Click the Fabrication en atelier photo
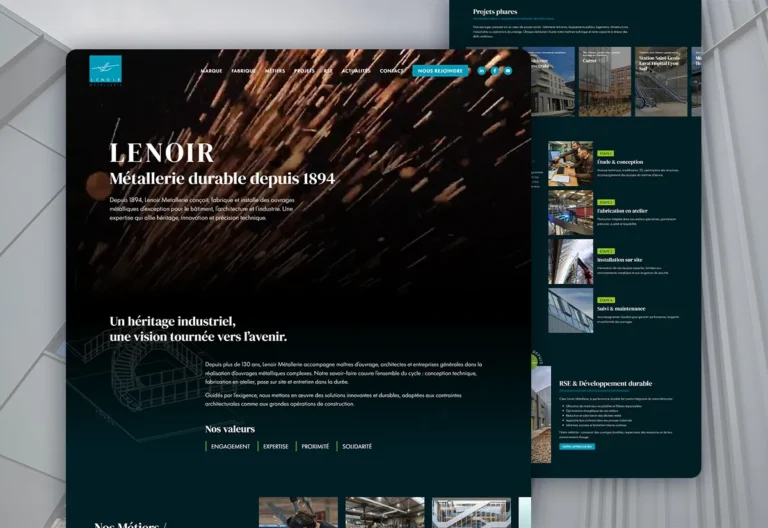This screenshot has width=768, height=528. coord(571,213)
